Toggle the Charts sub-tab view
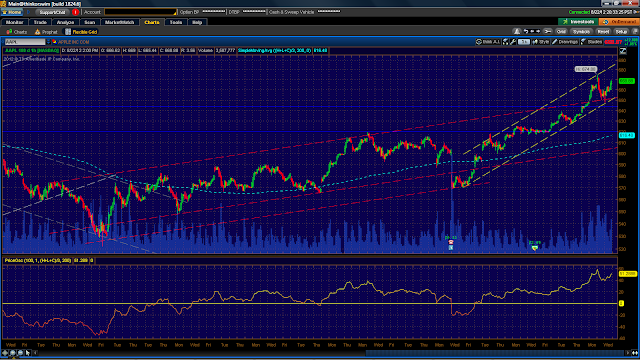The image size is (640, 360). pyautogui.click(x=17, y=32)
